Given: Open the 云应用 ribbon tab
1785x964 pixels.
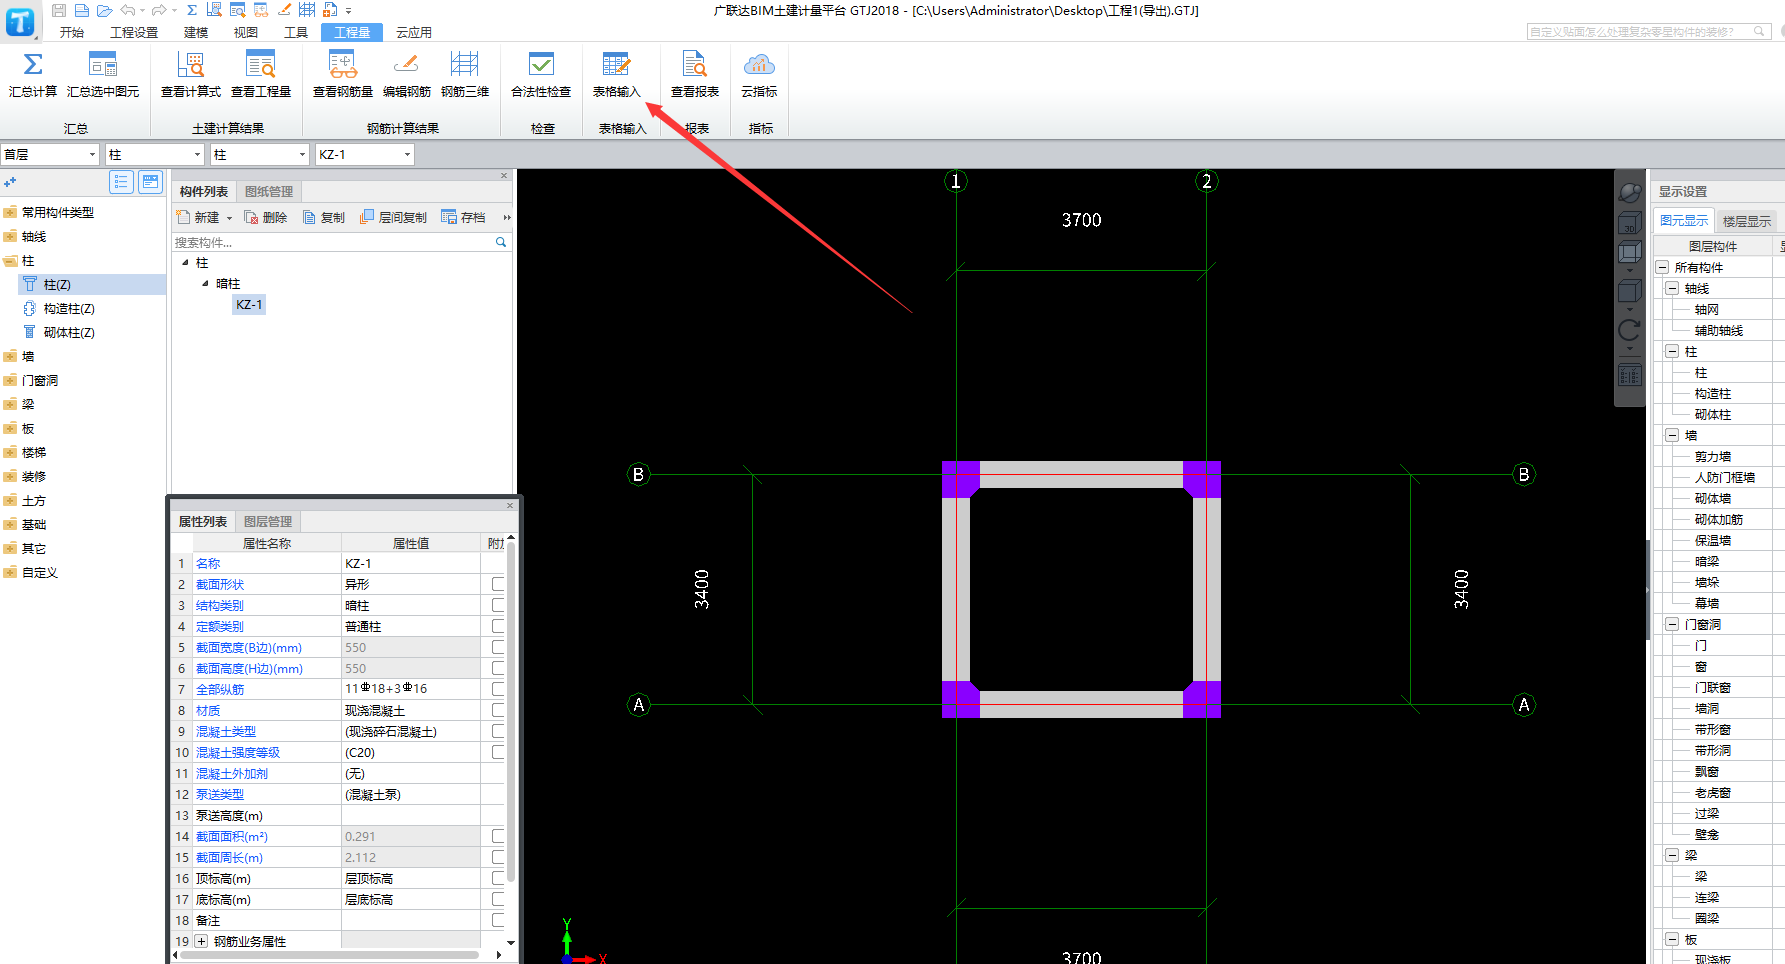Looking at the screenshot, I should pyautogui.click(x=414, y=32).
